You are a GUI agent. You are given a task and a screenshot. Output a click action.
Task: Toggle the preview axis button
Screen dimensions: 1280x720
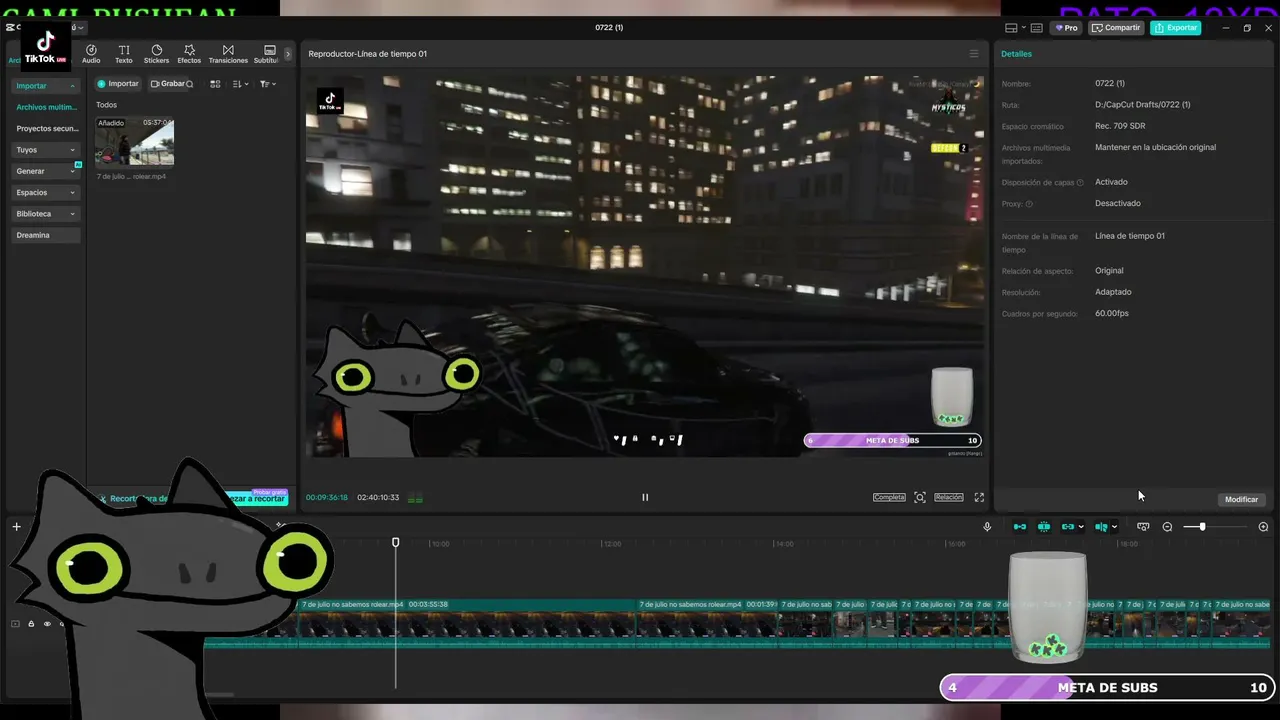[1101, 527]
